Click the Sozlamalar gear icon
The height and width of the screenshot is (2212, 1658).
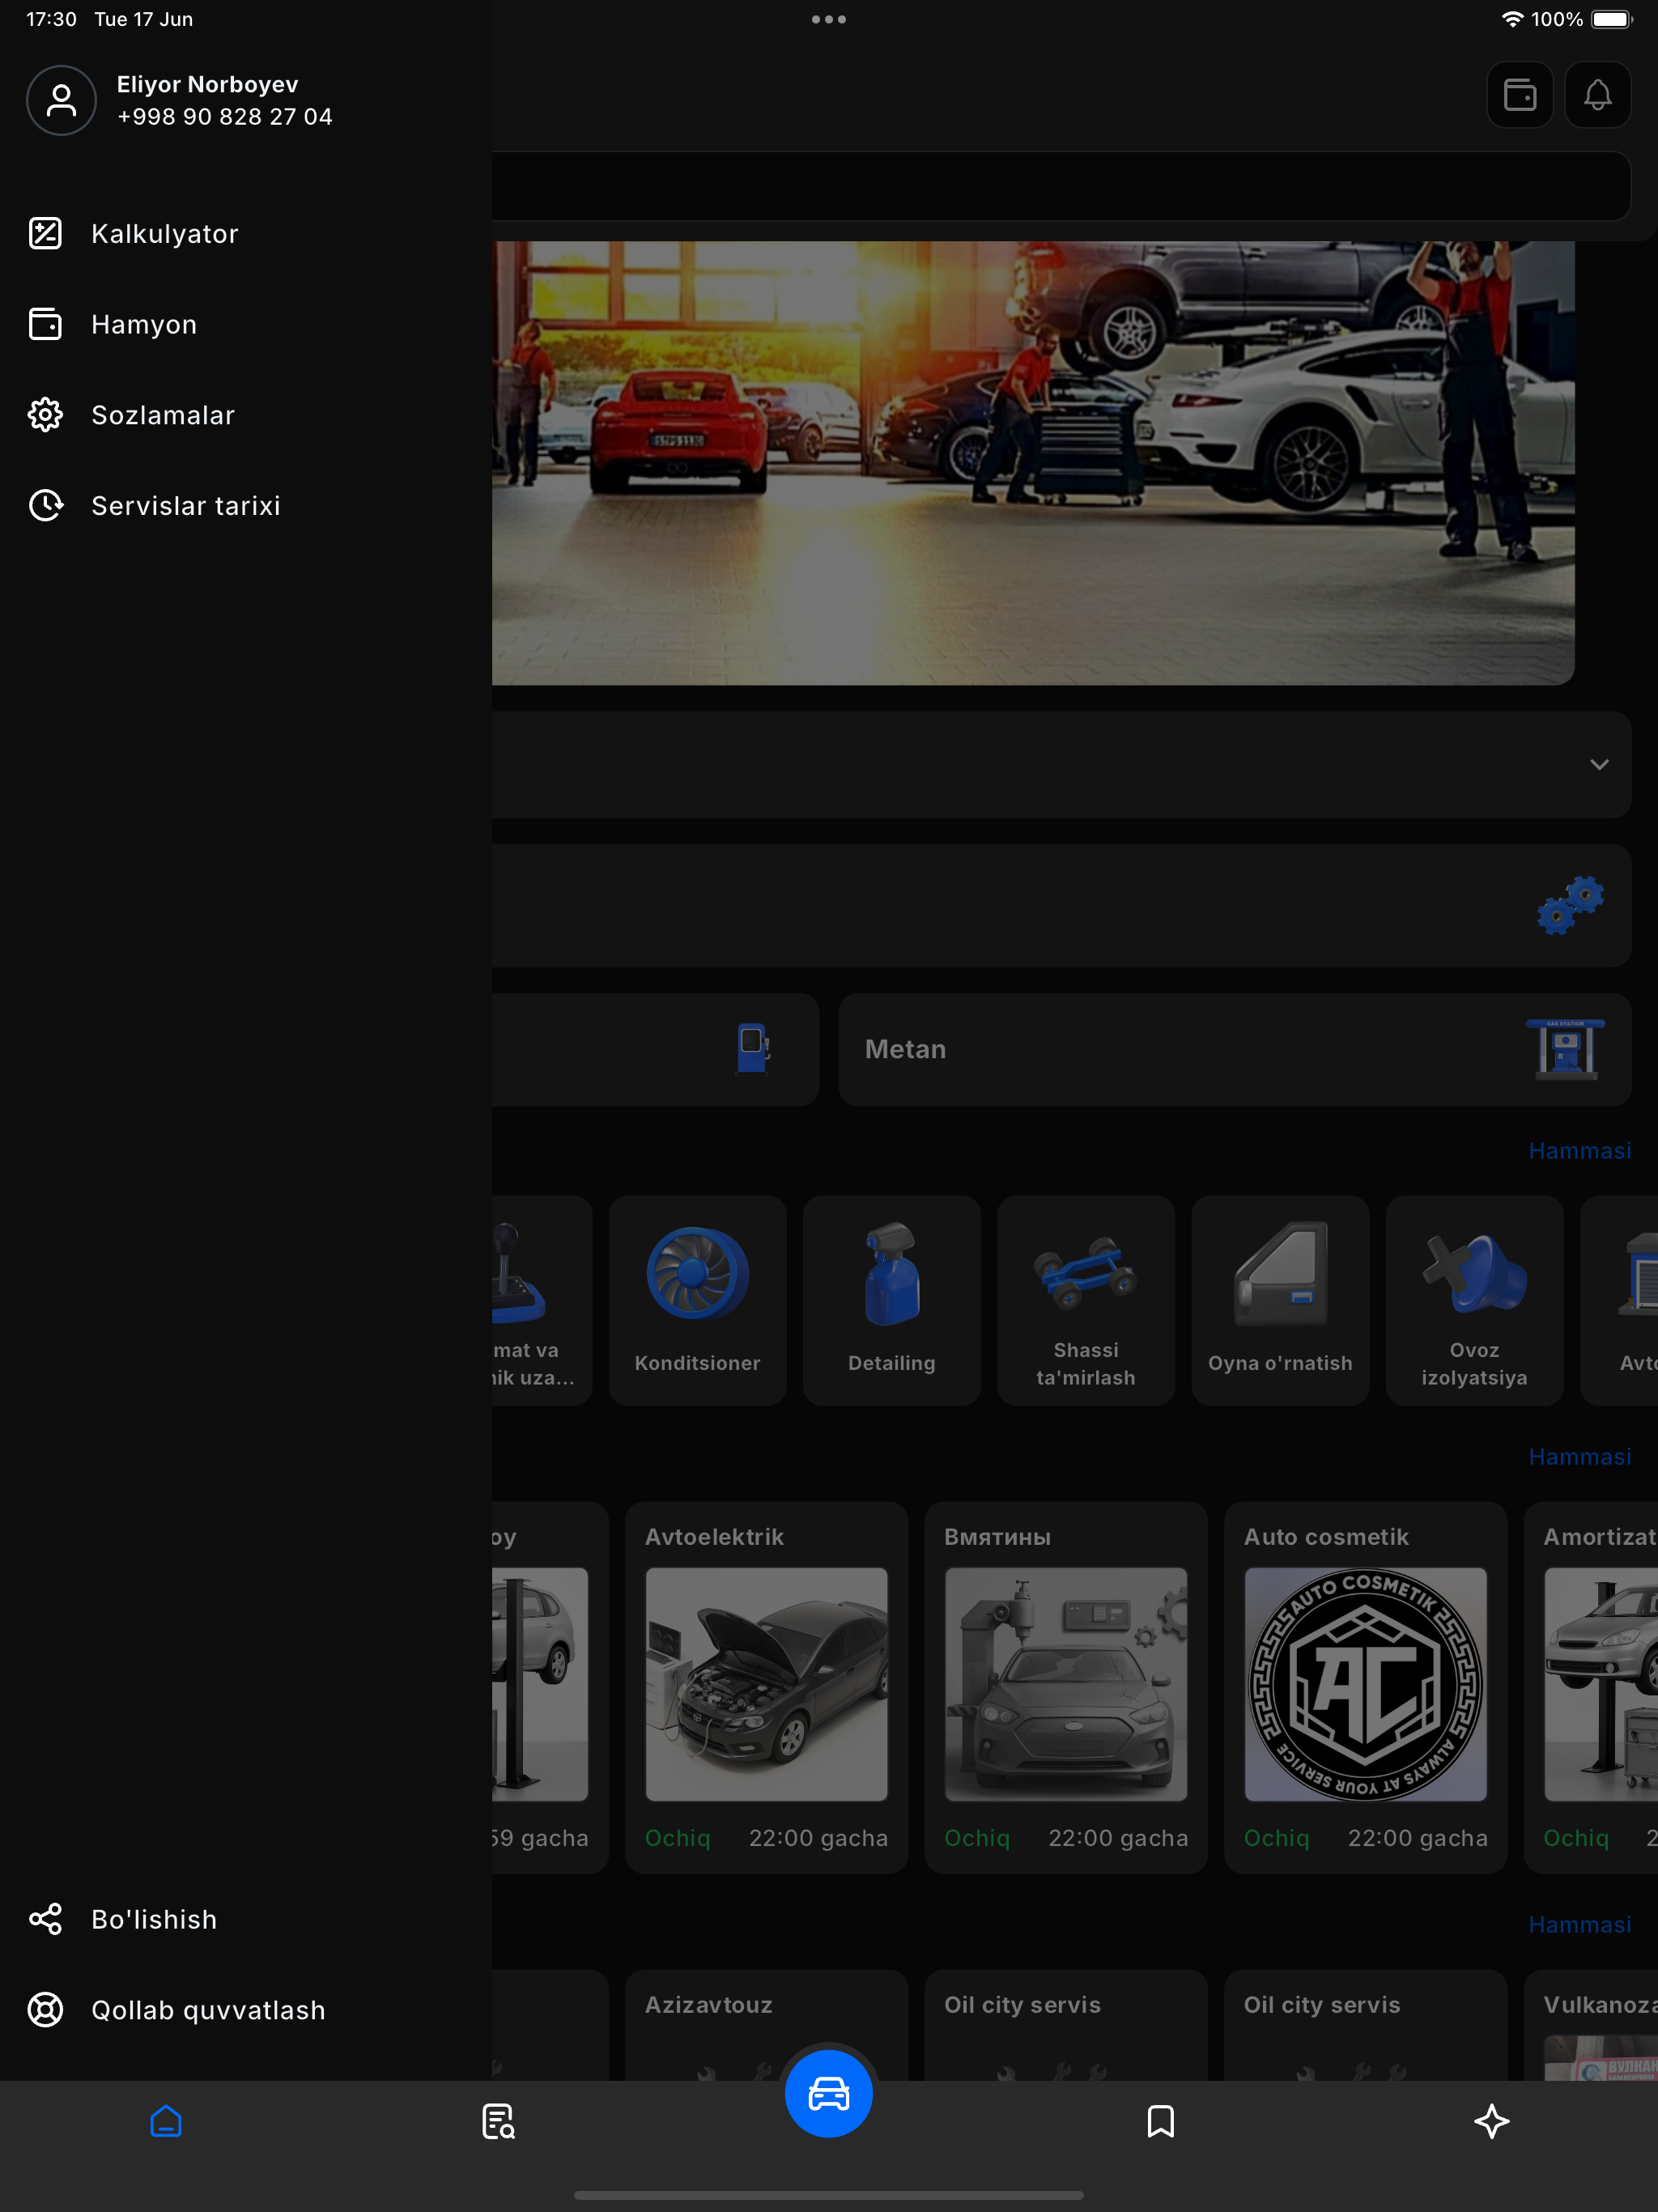(45, 415)
